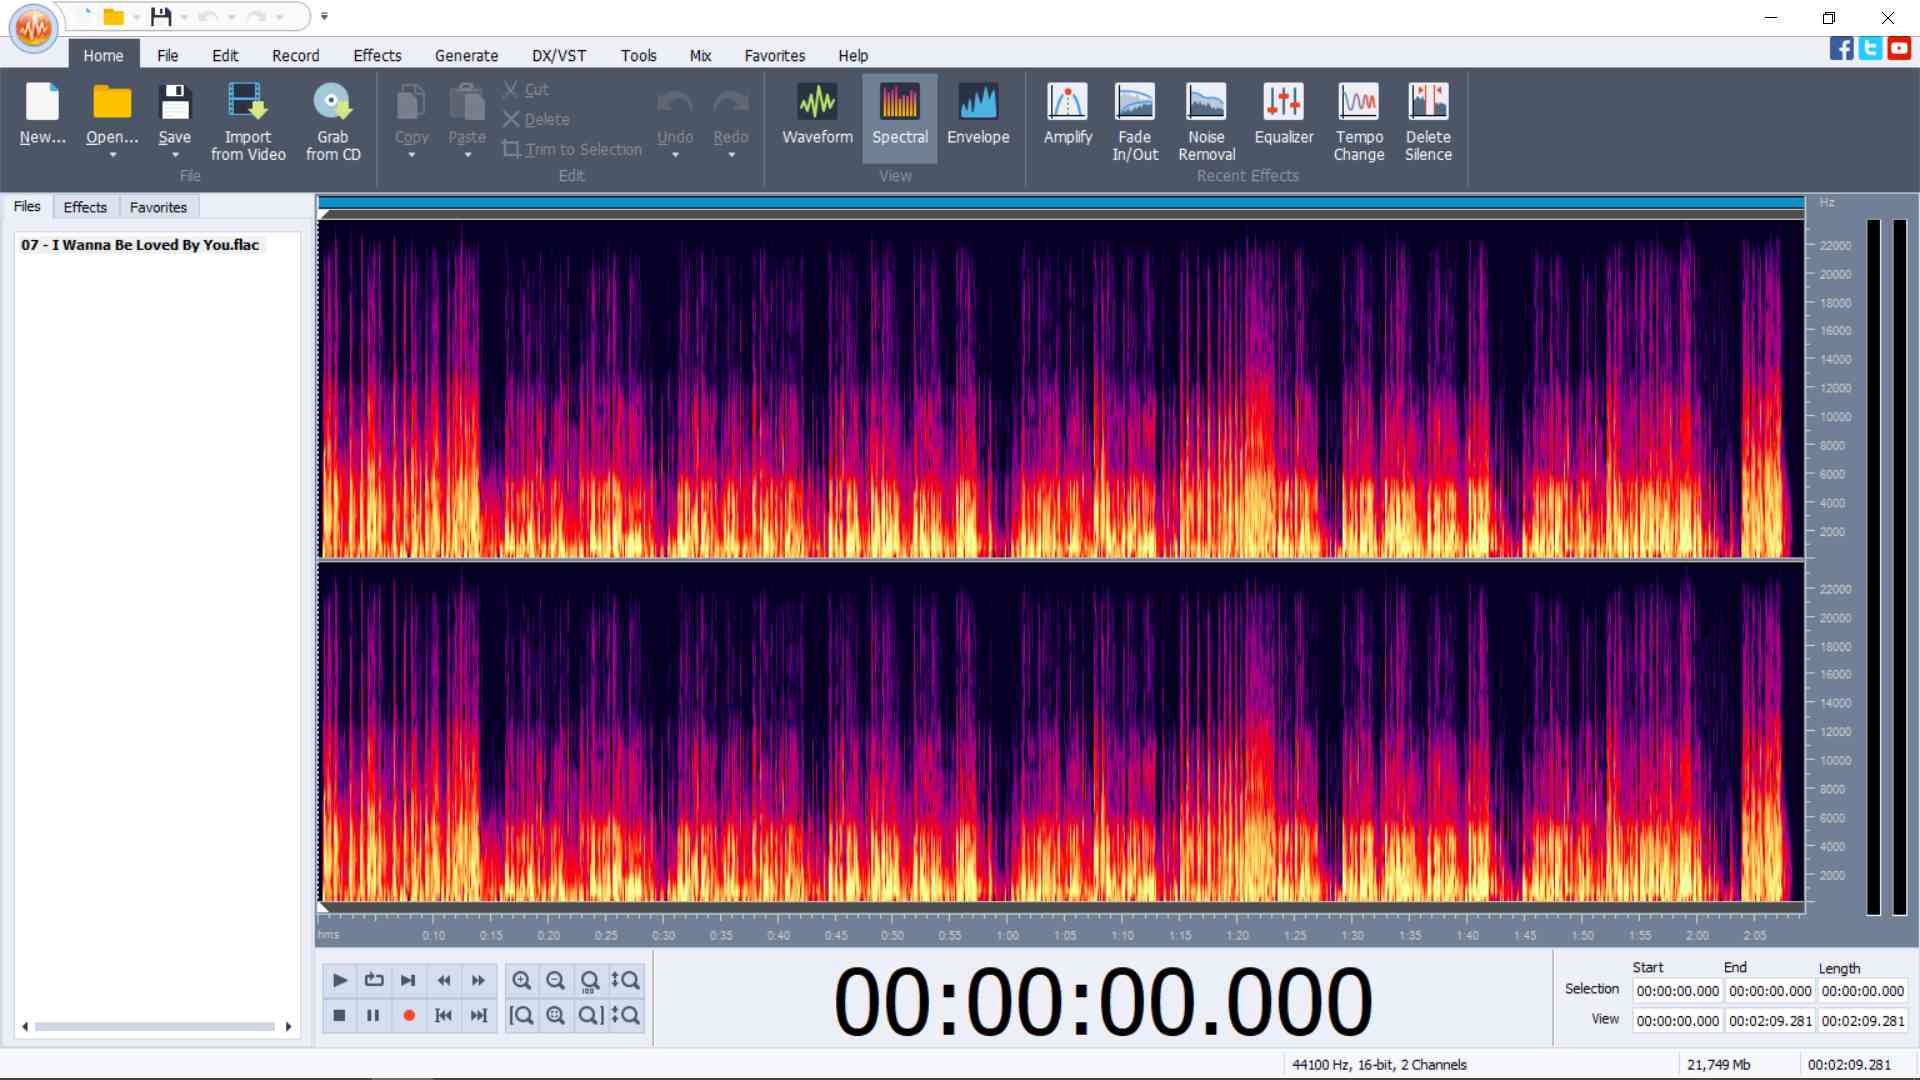Open the Generate ribbon tab
This screenshot has height=1080, width=1920.
point(466,55)
